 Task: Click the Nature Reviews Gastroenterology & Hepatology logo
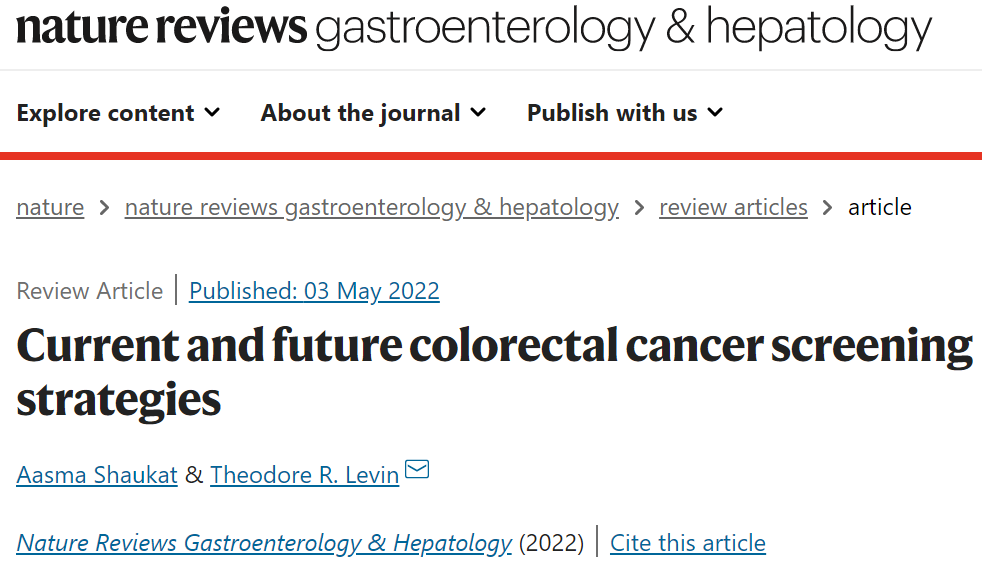(x=473, y=29)
